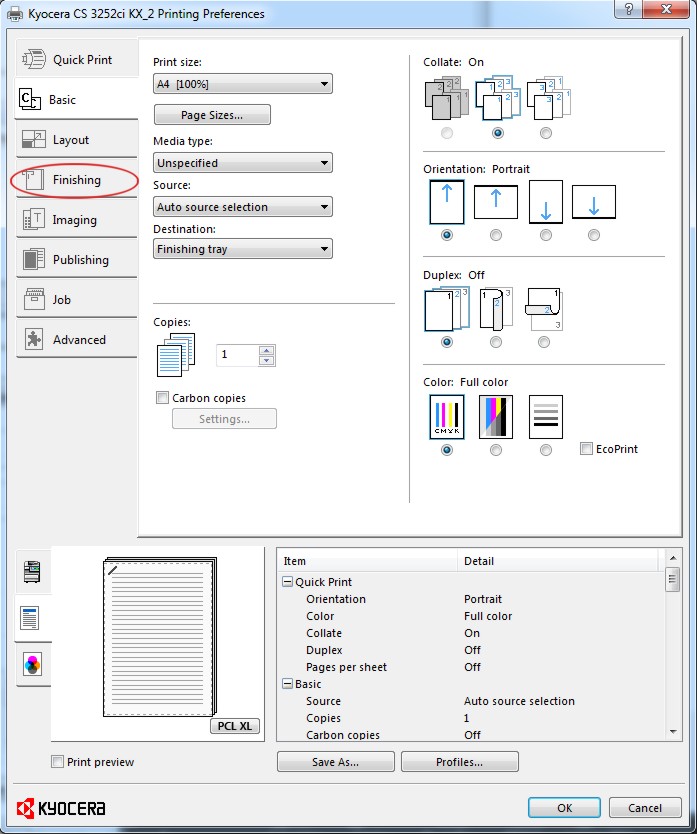Select the reverse collate icon
This screenshot has height=834, width=697.
(548, 99)
